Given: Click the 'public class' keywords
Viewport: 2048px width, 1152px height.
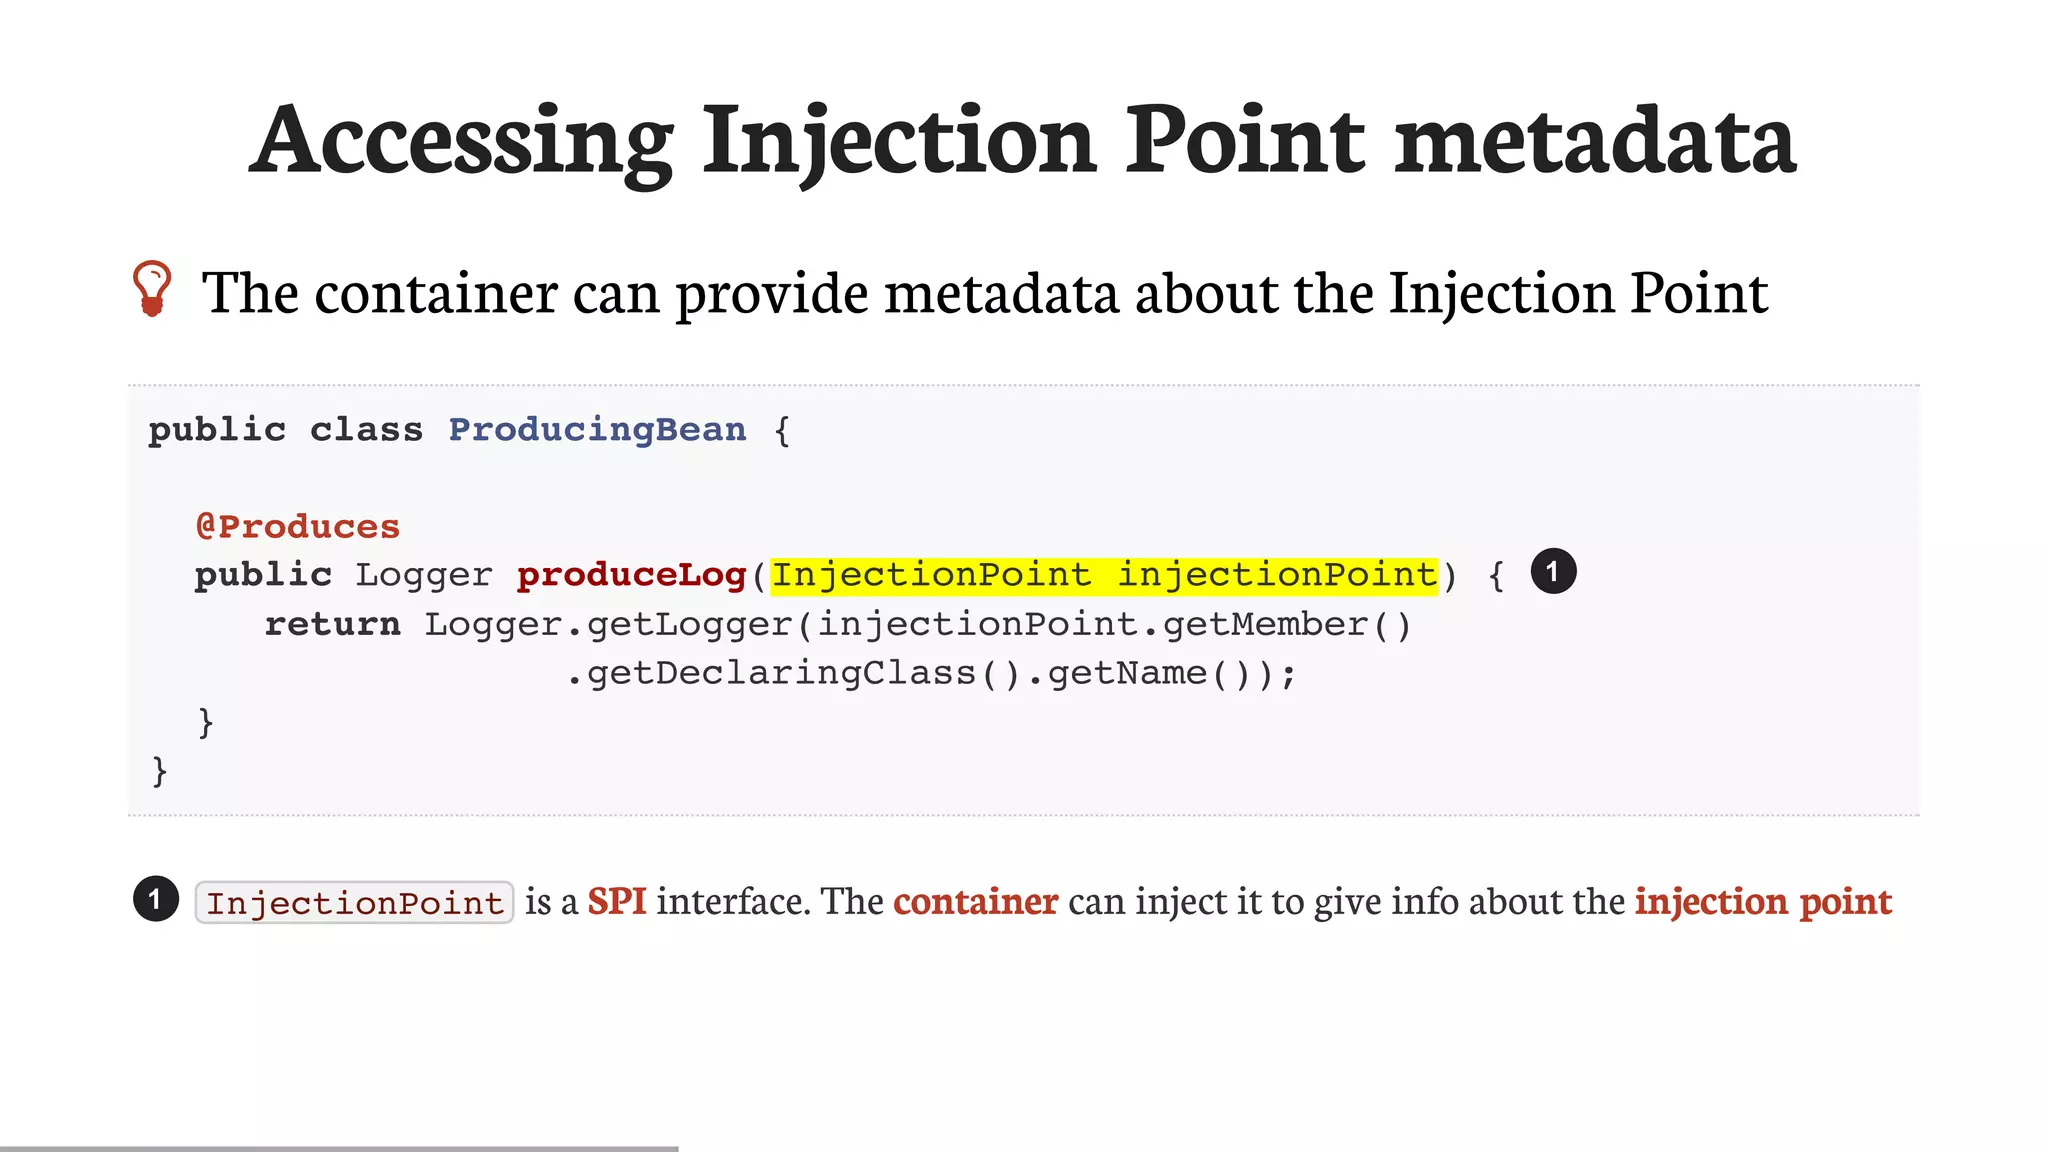Looking at the screenshot, I should (x=285, y=429).
